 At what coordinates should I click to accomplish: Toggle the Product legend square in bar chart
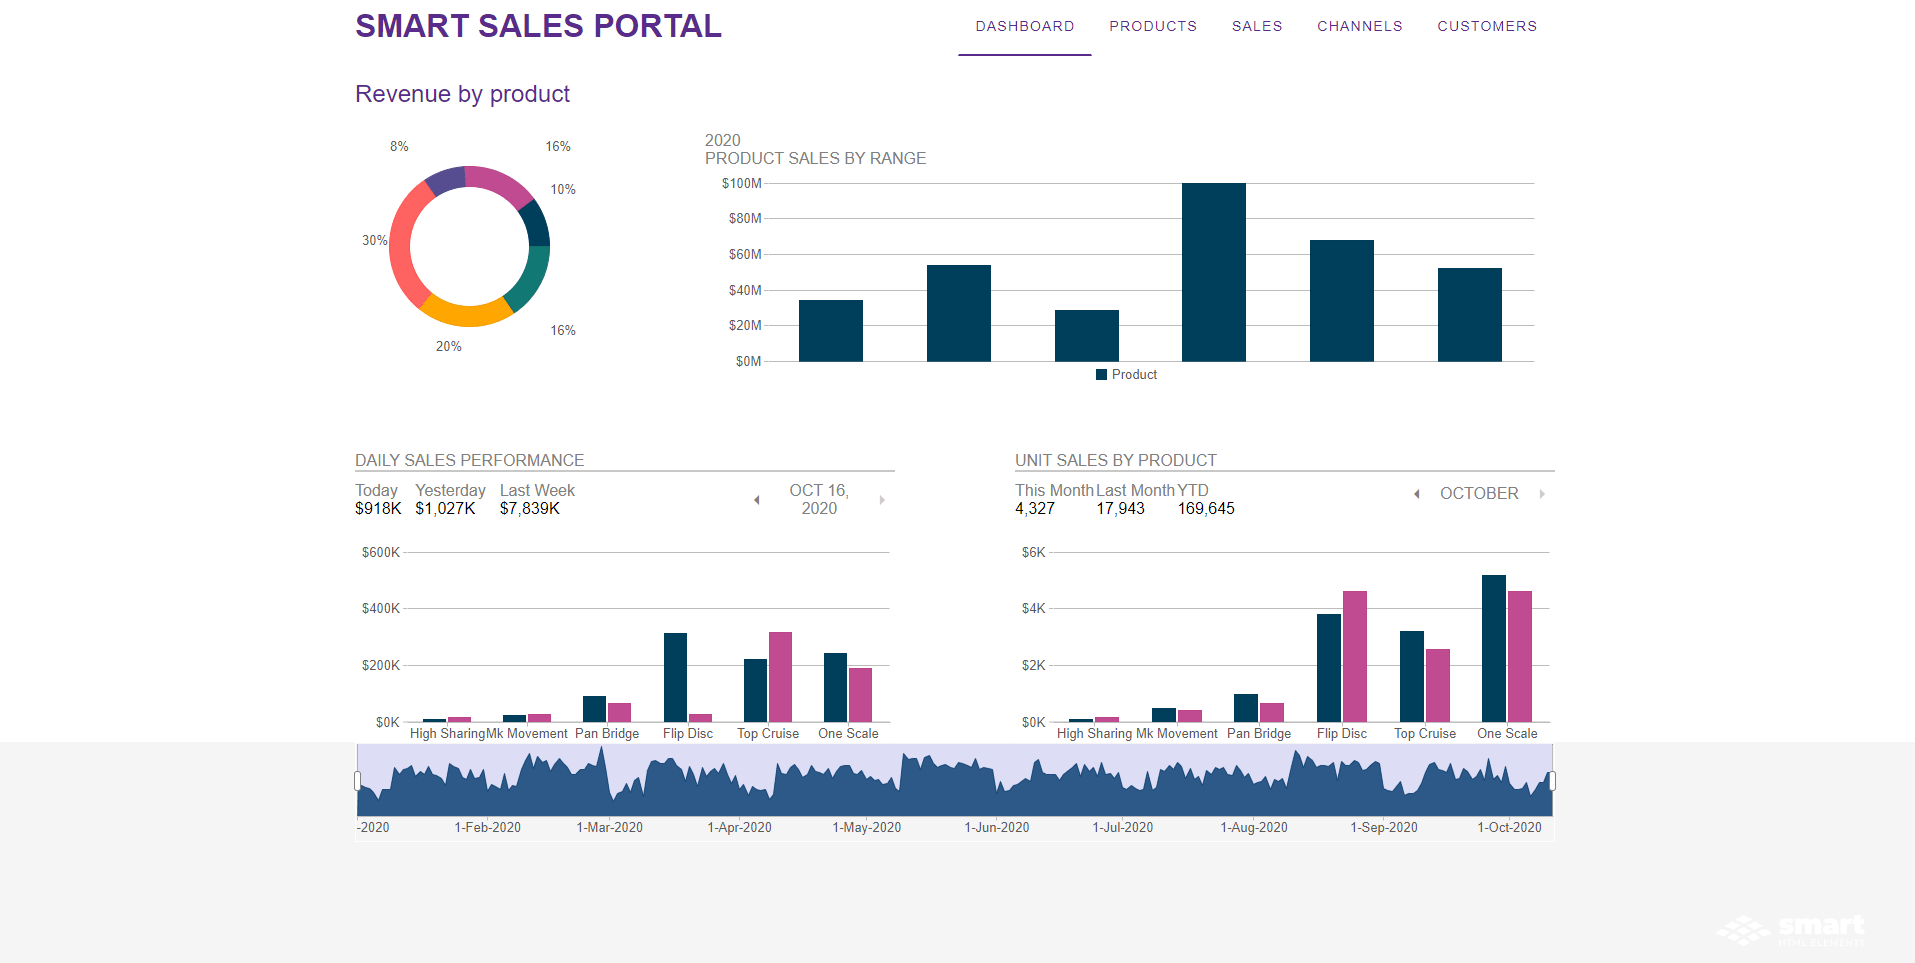point(1101,375)
